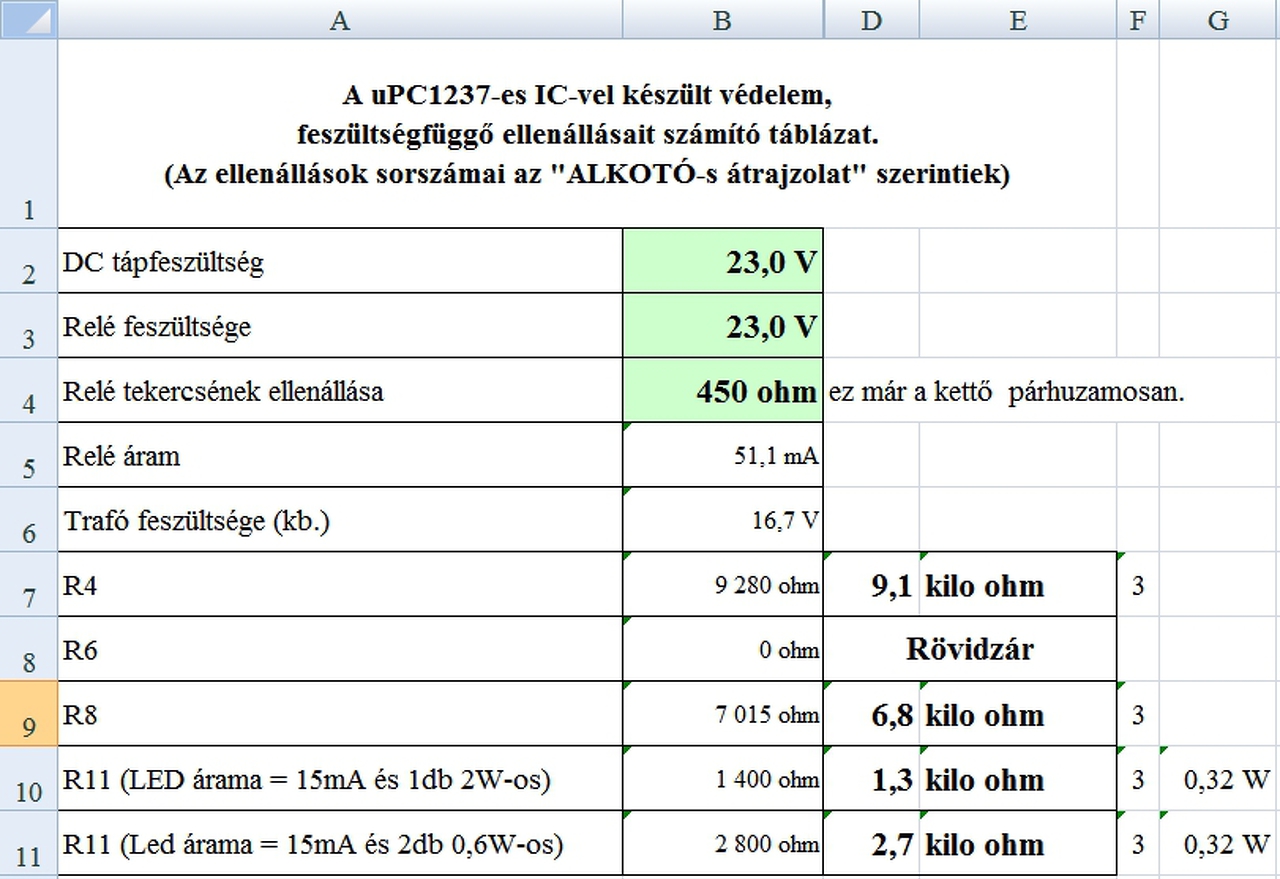Screen dimensions: 1280x879
Task: Select column B header
Action: click(723, 20)
